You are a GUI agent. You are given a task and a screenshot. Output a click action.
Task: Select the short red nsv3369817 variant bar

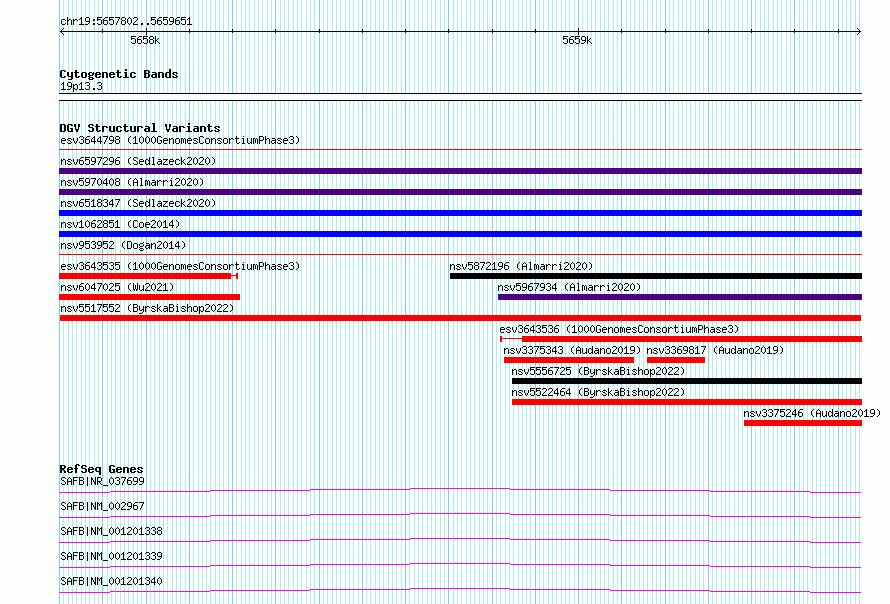[676, 360]
